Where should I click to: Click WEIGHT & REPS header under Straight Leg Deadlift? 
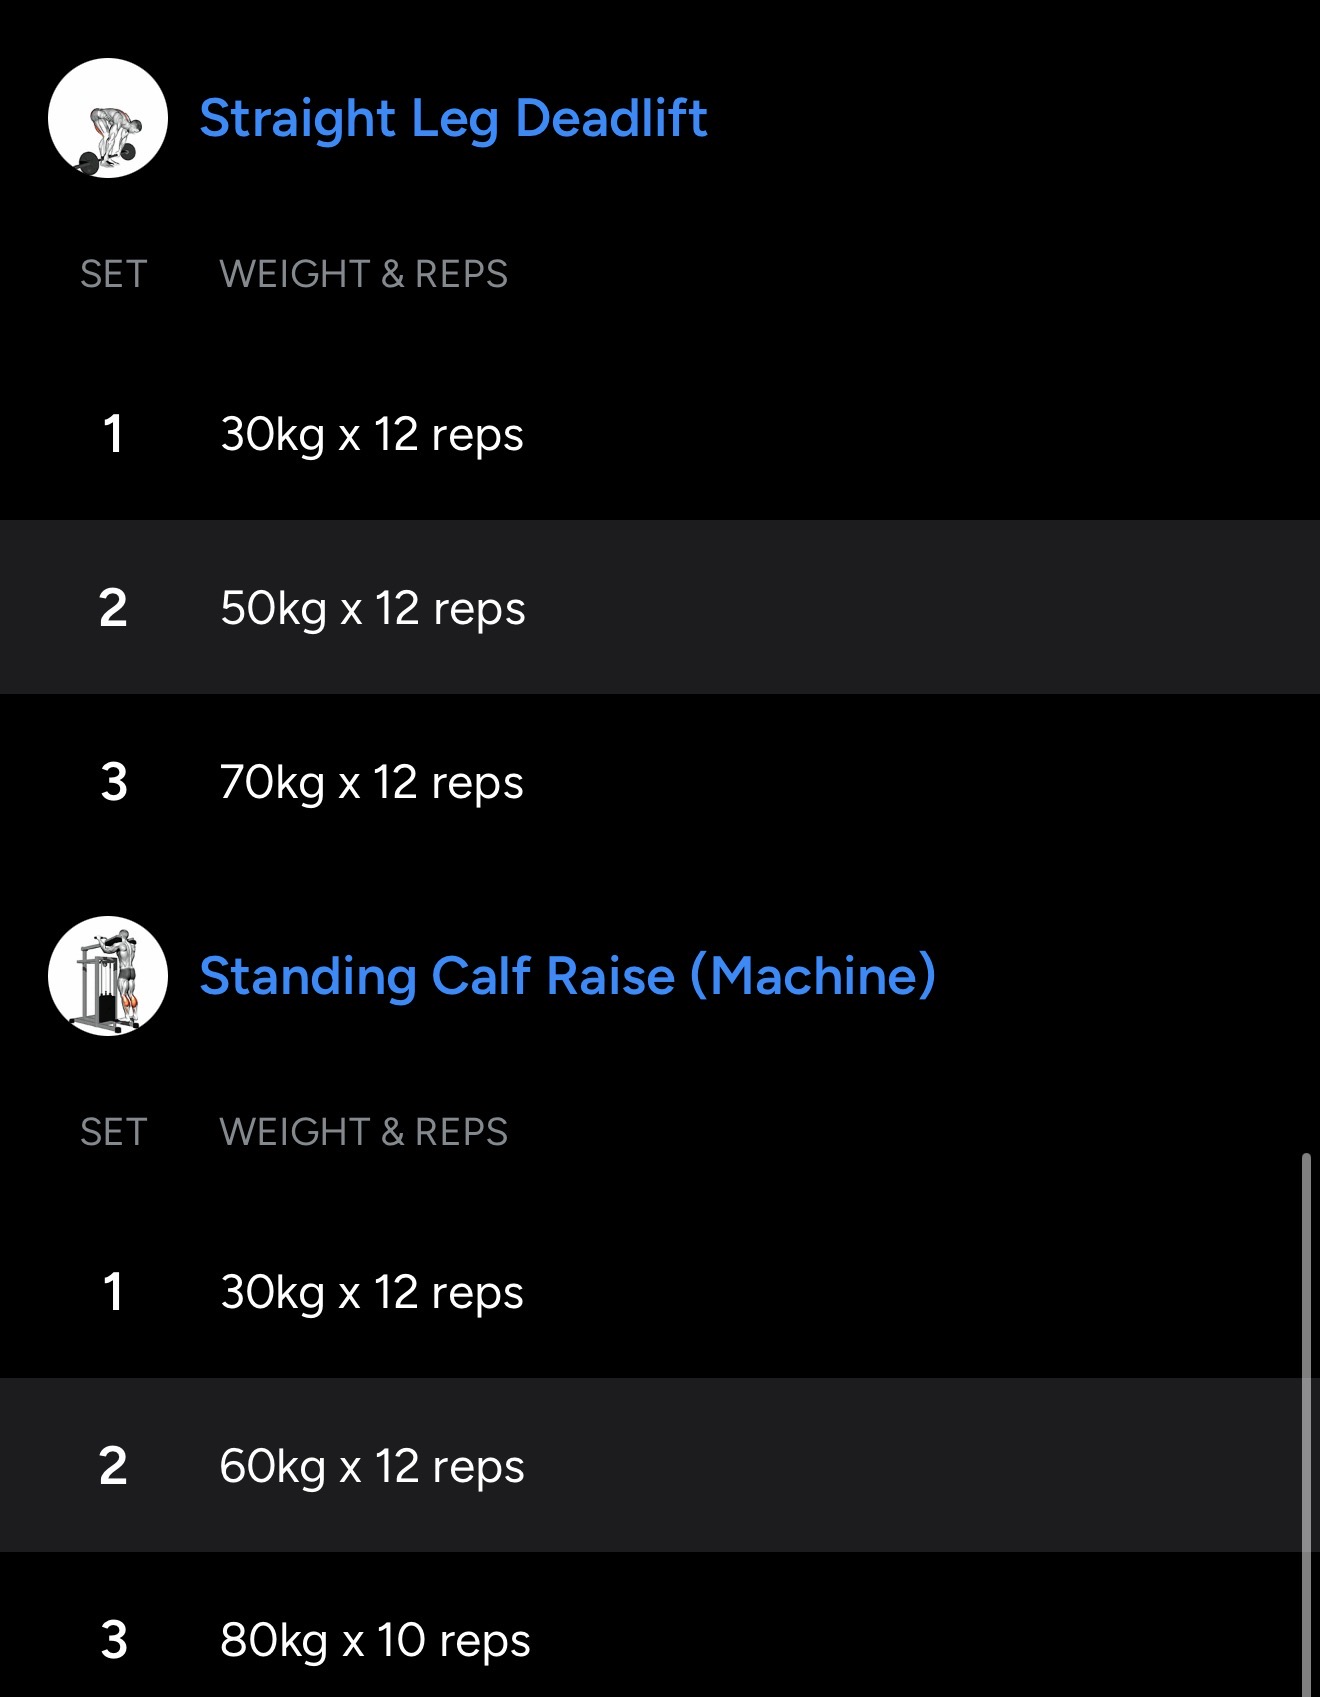[363, 274]
